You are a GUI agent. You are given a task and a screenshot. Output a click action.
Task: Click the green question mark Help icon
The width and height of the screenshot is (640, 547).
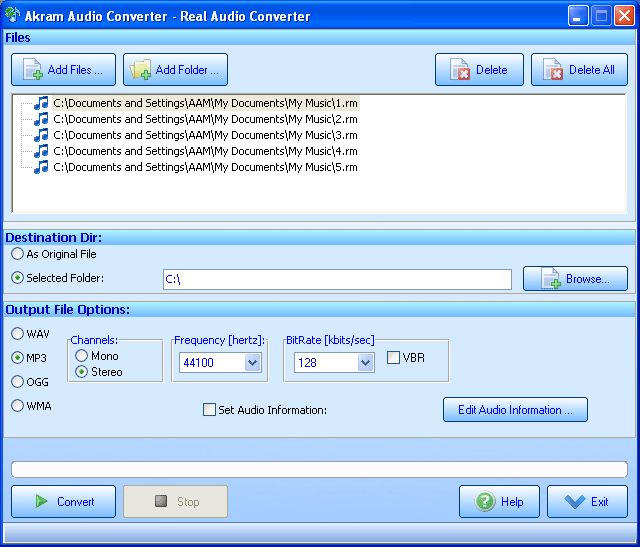[485, 501]
